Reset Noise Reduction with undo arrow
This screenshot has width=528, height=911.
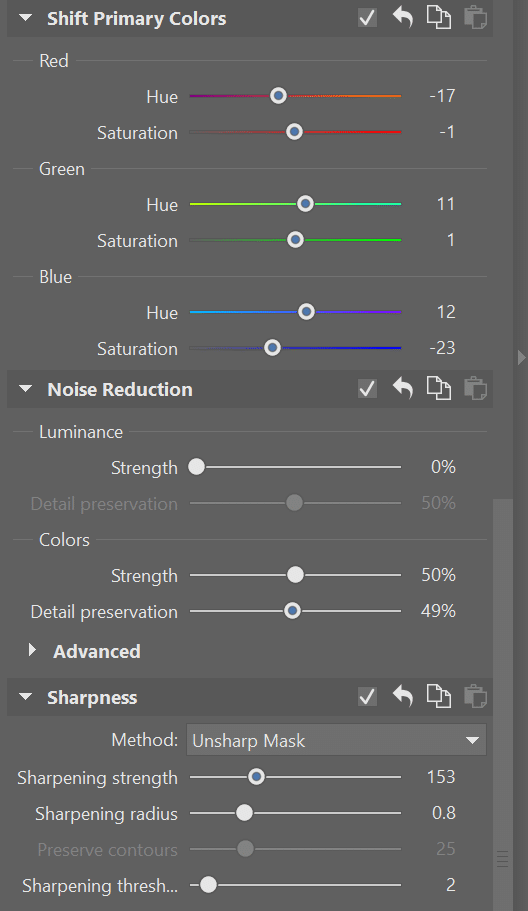click(x=403, y=389)
